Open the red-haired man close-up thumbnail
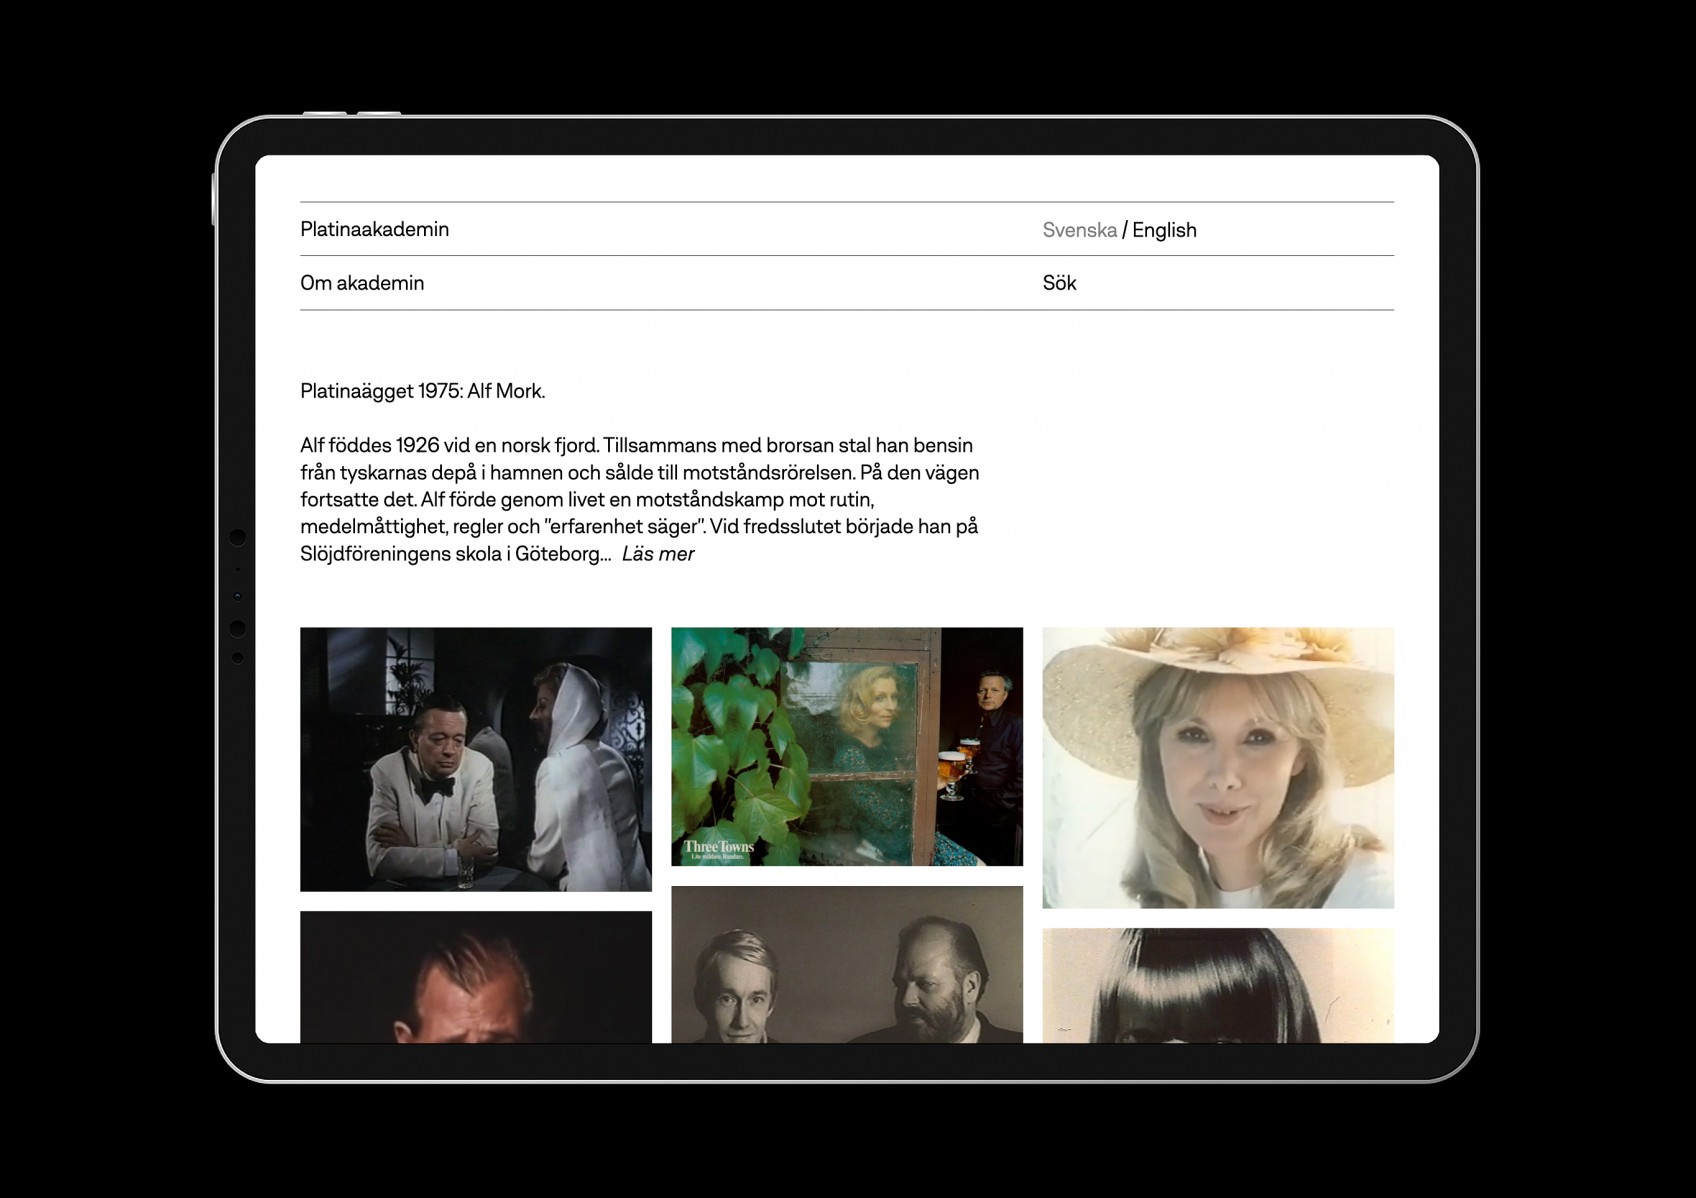The height and width of the screenshot is (1198, 1696). (475, 977)
